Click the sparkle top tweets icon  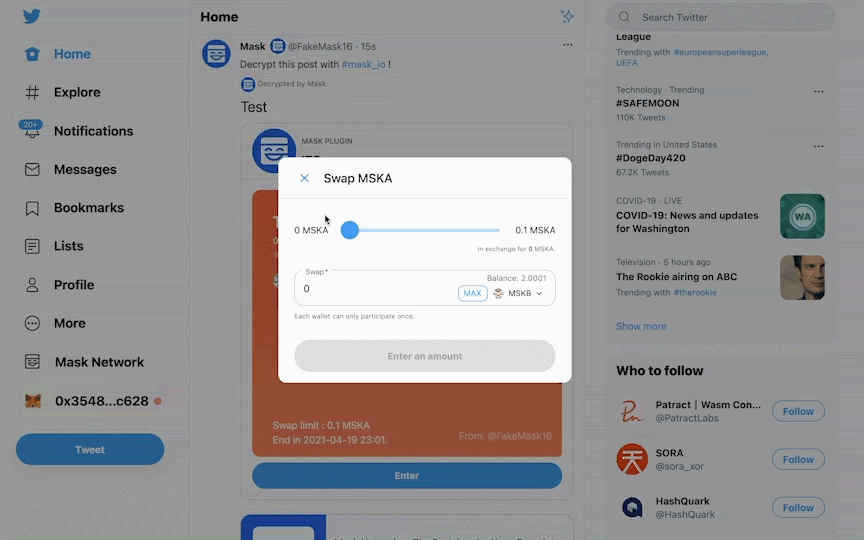(x=567, y=17)
